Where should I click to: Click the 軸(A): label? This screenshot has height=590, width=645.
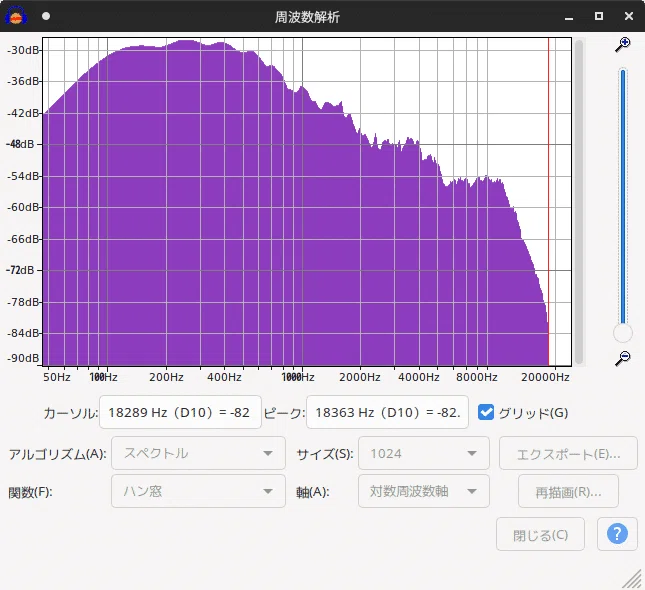click(313, 492)
